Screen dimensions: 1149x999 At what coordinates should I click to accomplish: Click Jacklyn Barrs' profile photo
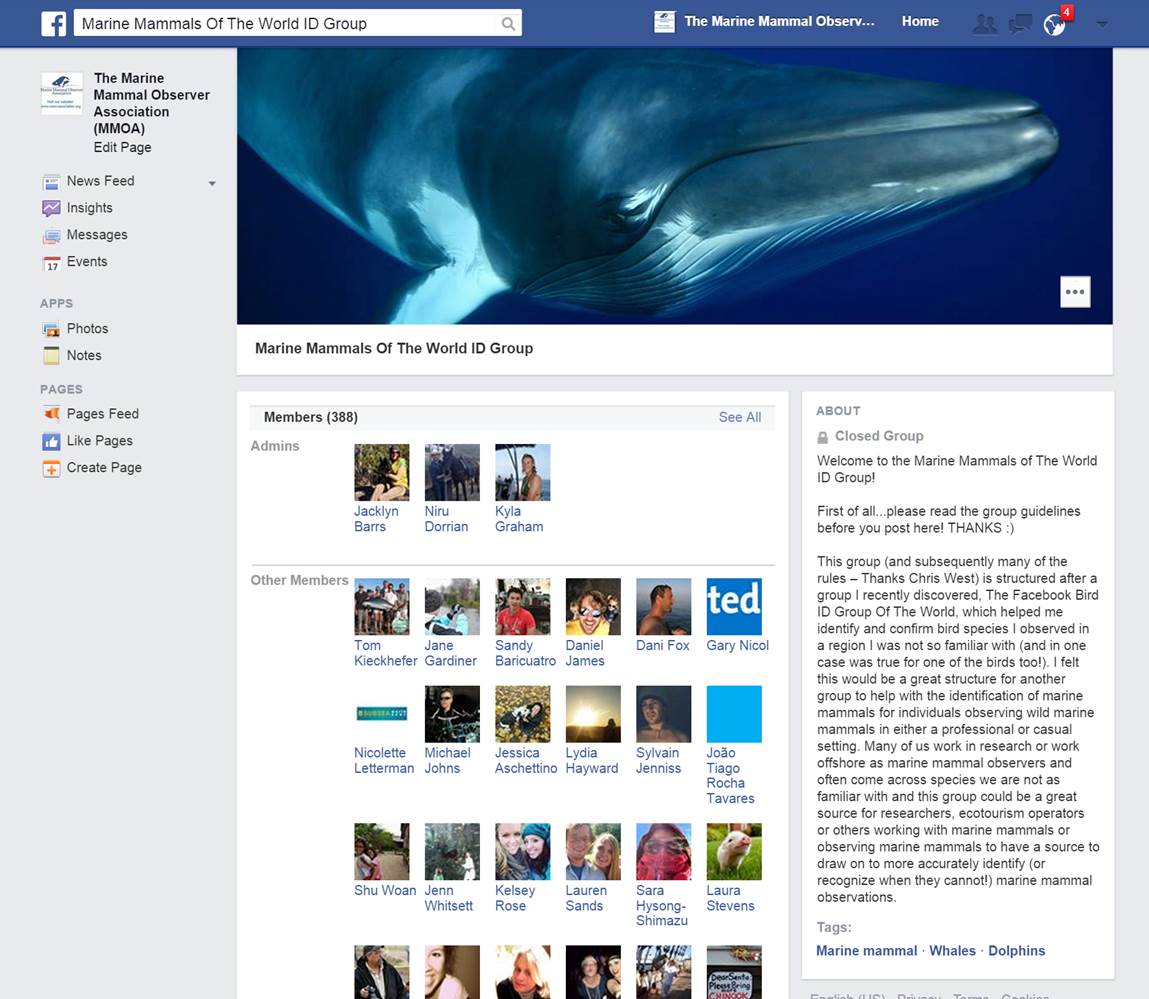[x=382, y=473]
